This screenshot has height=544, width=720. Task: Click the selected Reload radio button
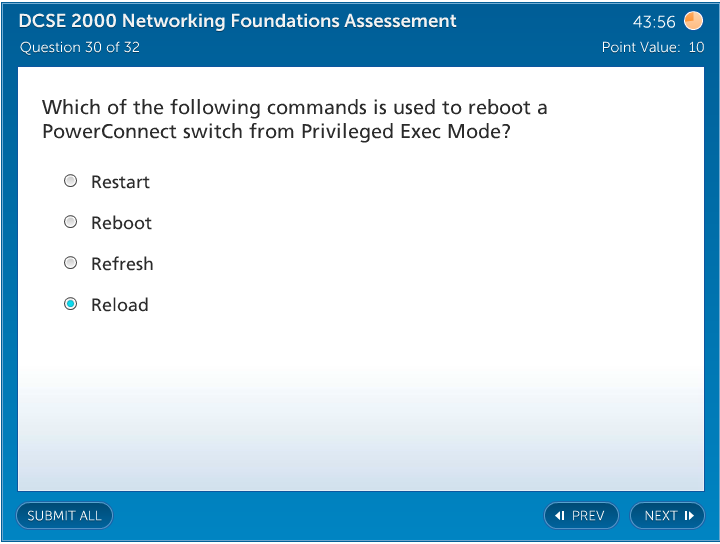[70, 304]
